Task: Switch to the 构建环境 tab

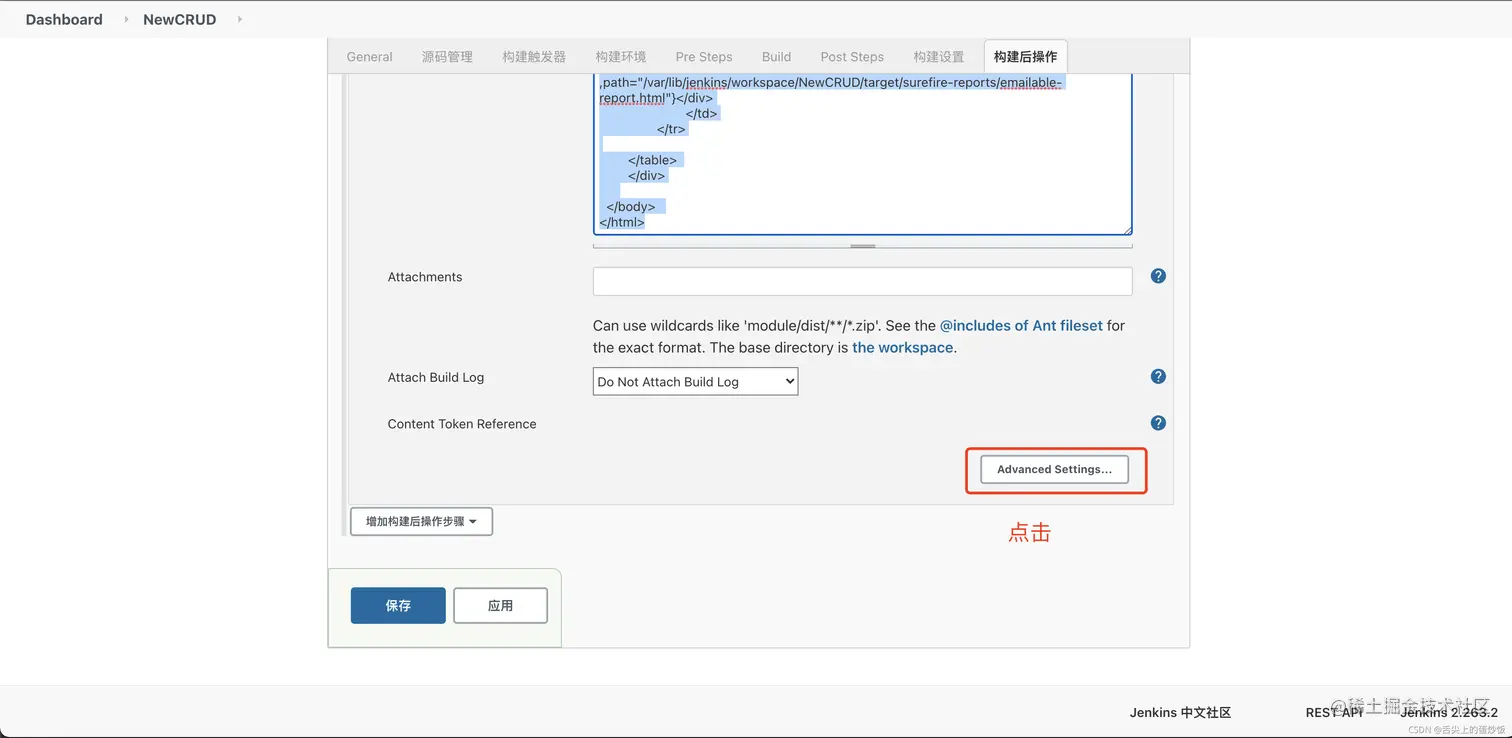Action: coord(621,57)
